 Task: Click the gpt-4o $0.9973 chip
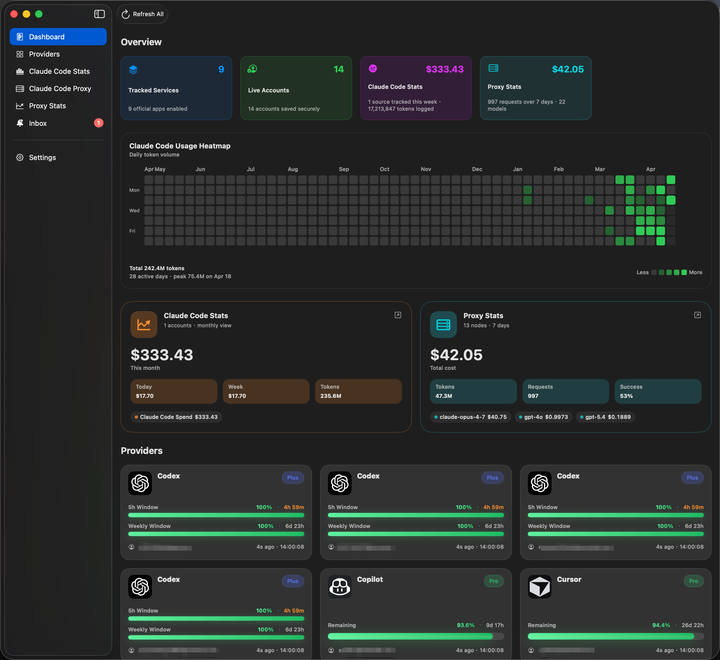543,417
